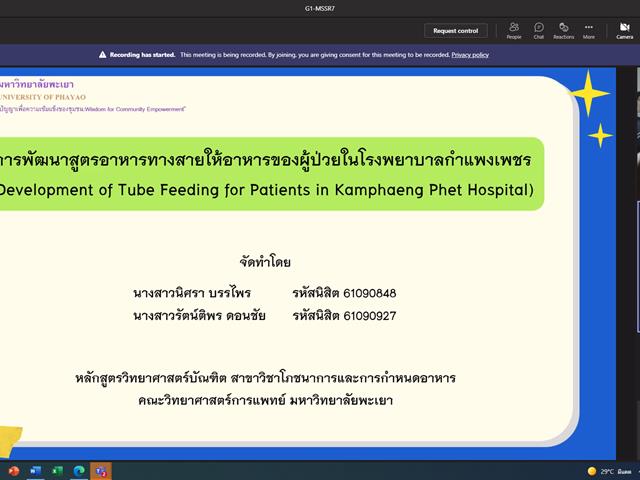Click student ID 61090927 text
The height and width of the screenshot is (480, 640).
point(369,316)
